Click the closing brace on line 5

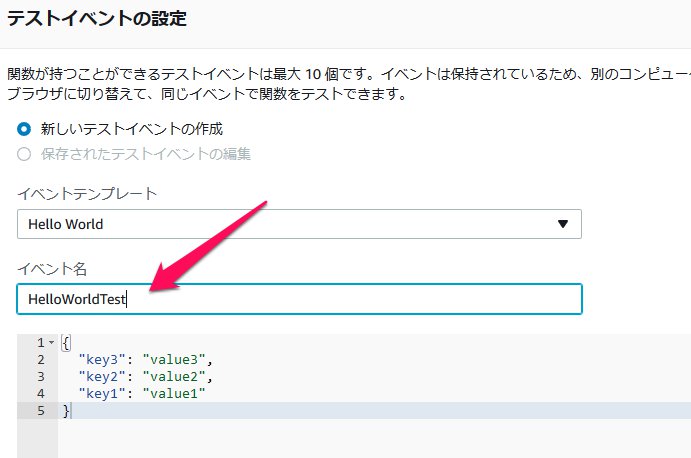point(66,411)
